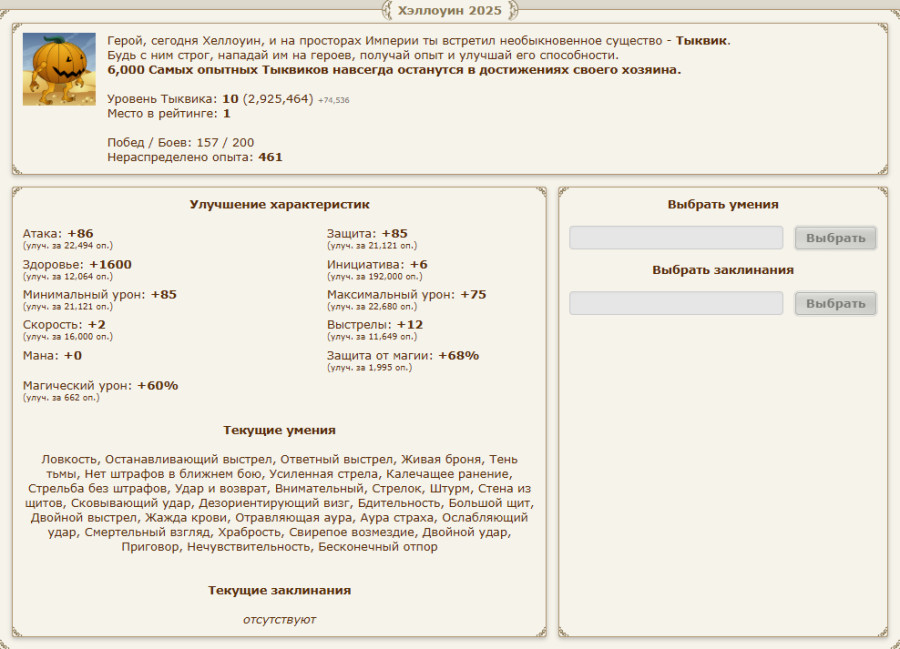This screenshot has height=649, width=900.
Task: Click the Хэллоуин 2025 title banner
Action: pos(449,11)
